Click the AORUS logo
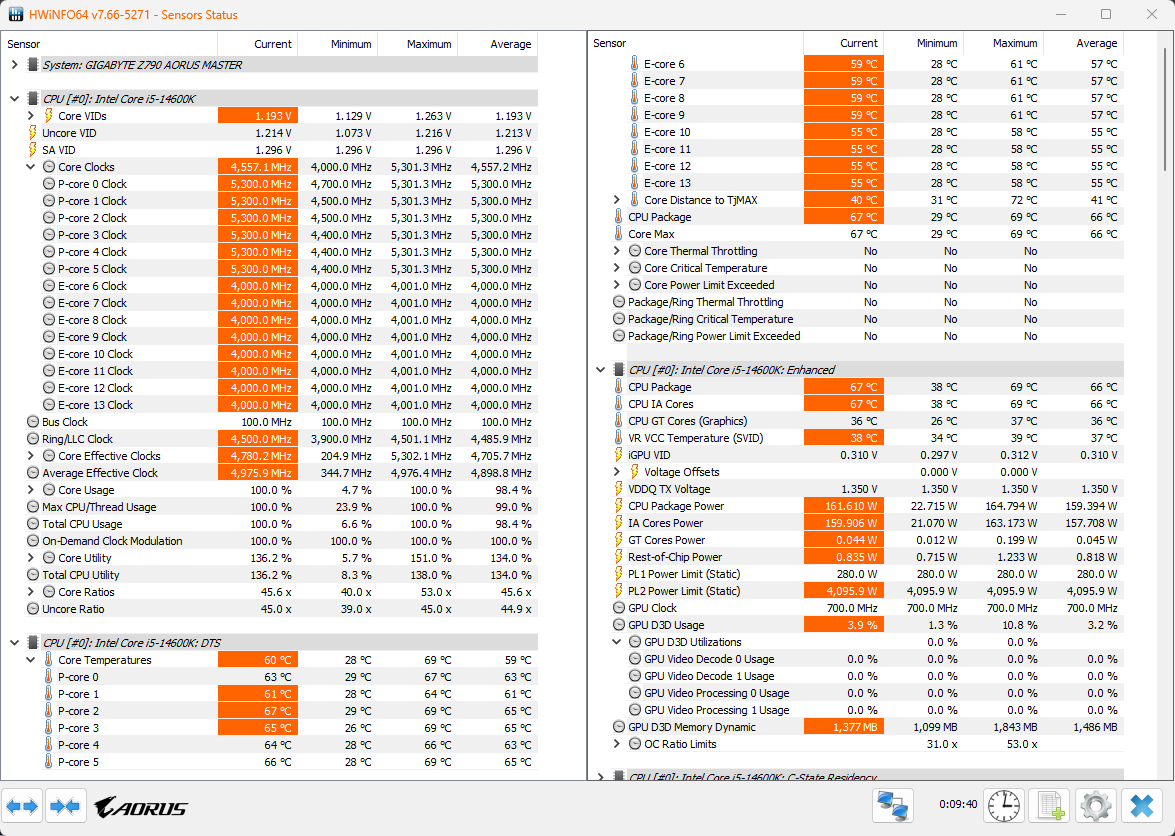This screenshot has height=836, width=1175. (140, 807)
